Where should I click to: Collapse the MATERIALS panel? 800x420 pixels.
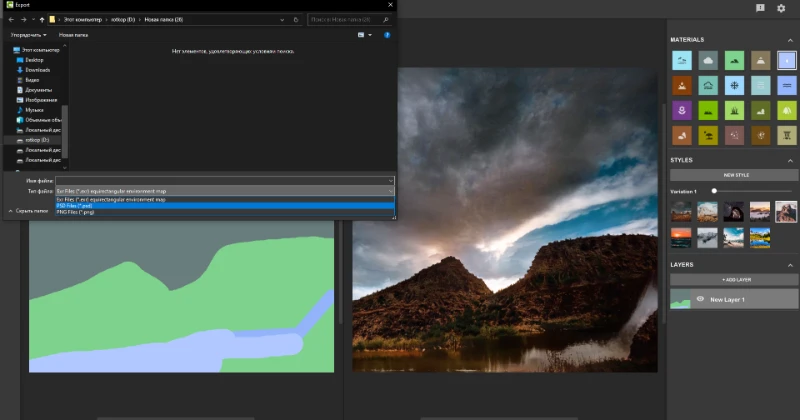click(790, 40)
